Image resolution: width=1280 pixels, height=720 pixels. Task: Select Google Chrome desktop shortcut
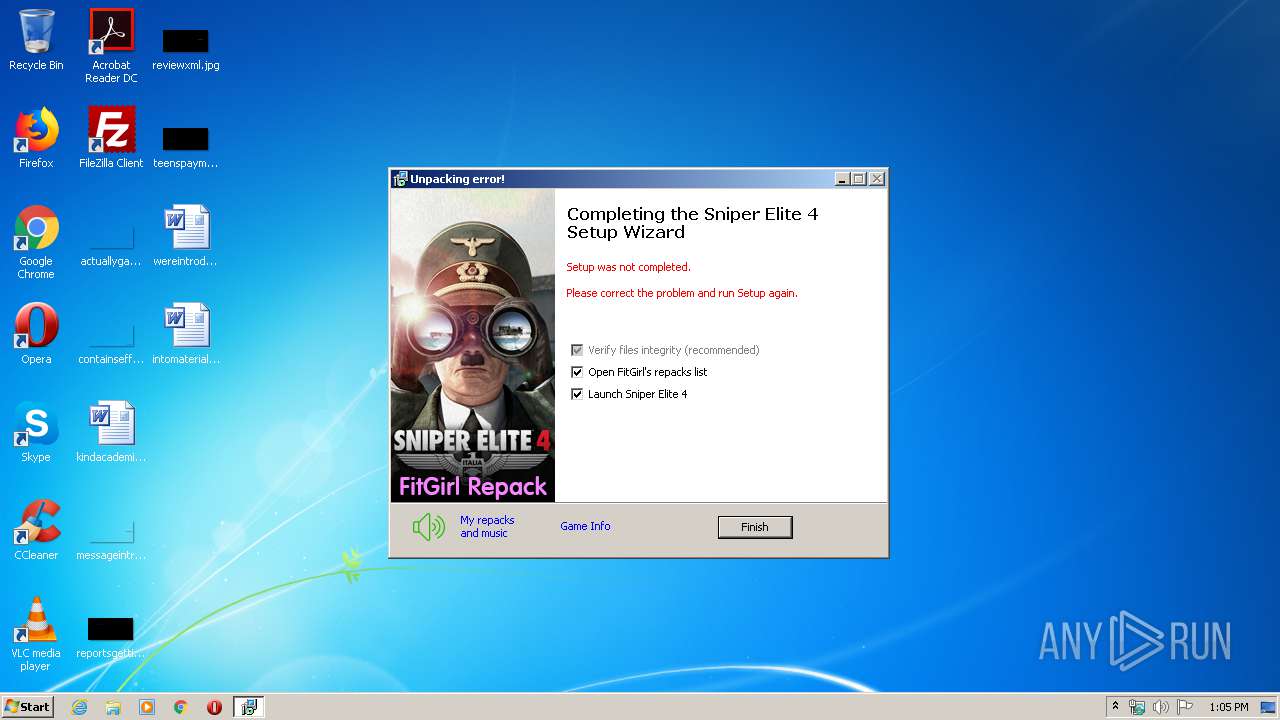coord(36,242)
